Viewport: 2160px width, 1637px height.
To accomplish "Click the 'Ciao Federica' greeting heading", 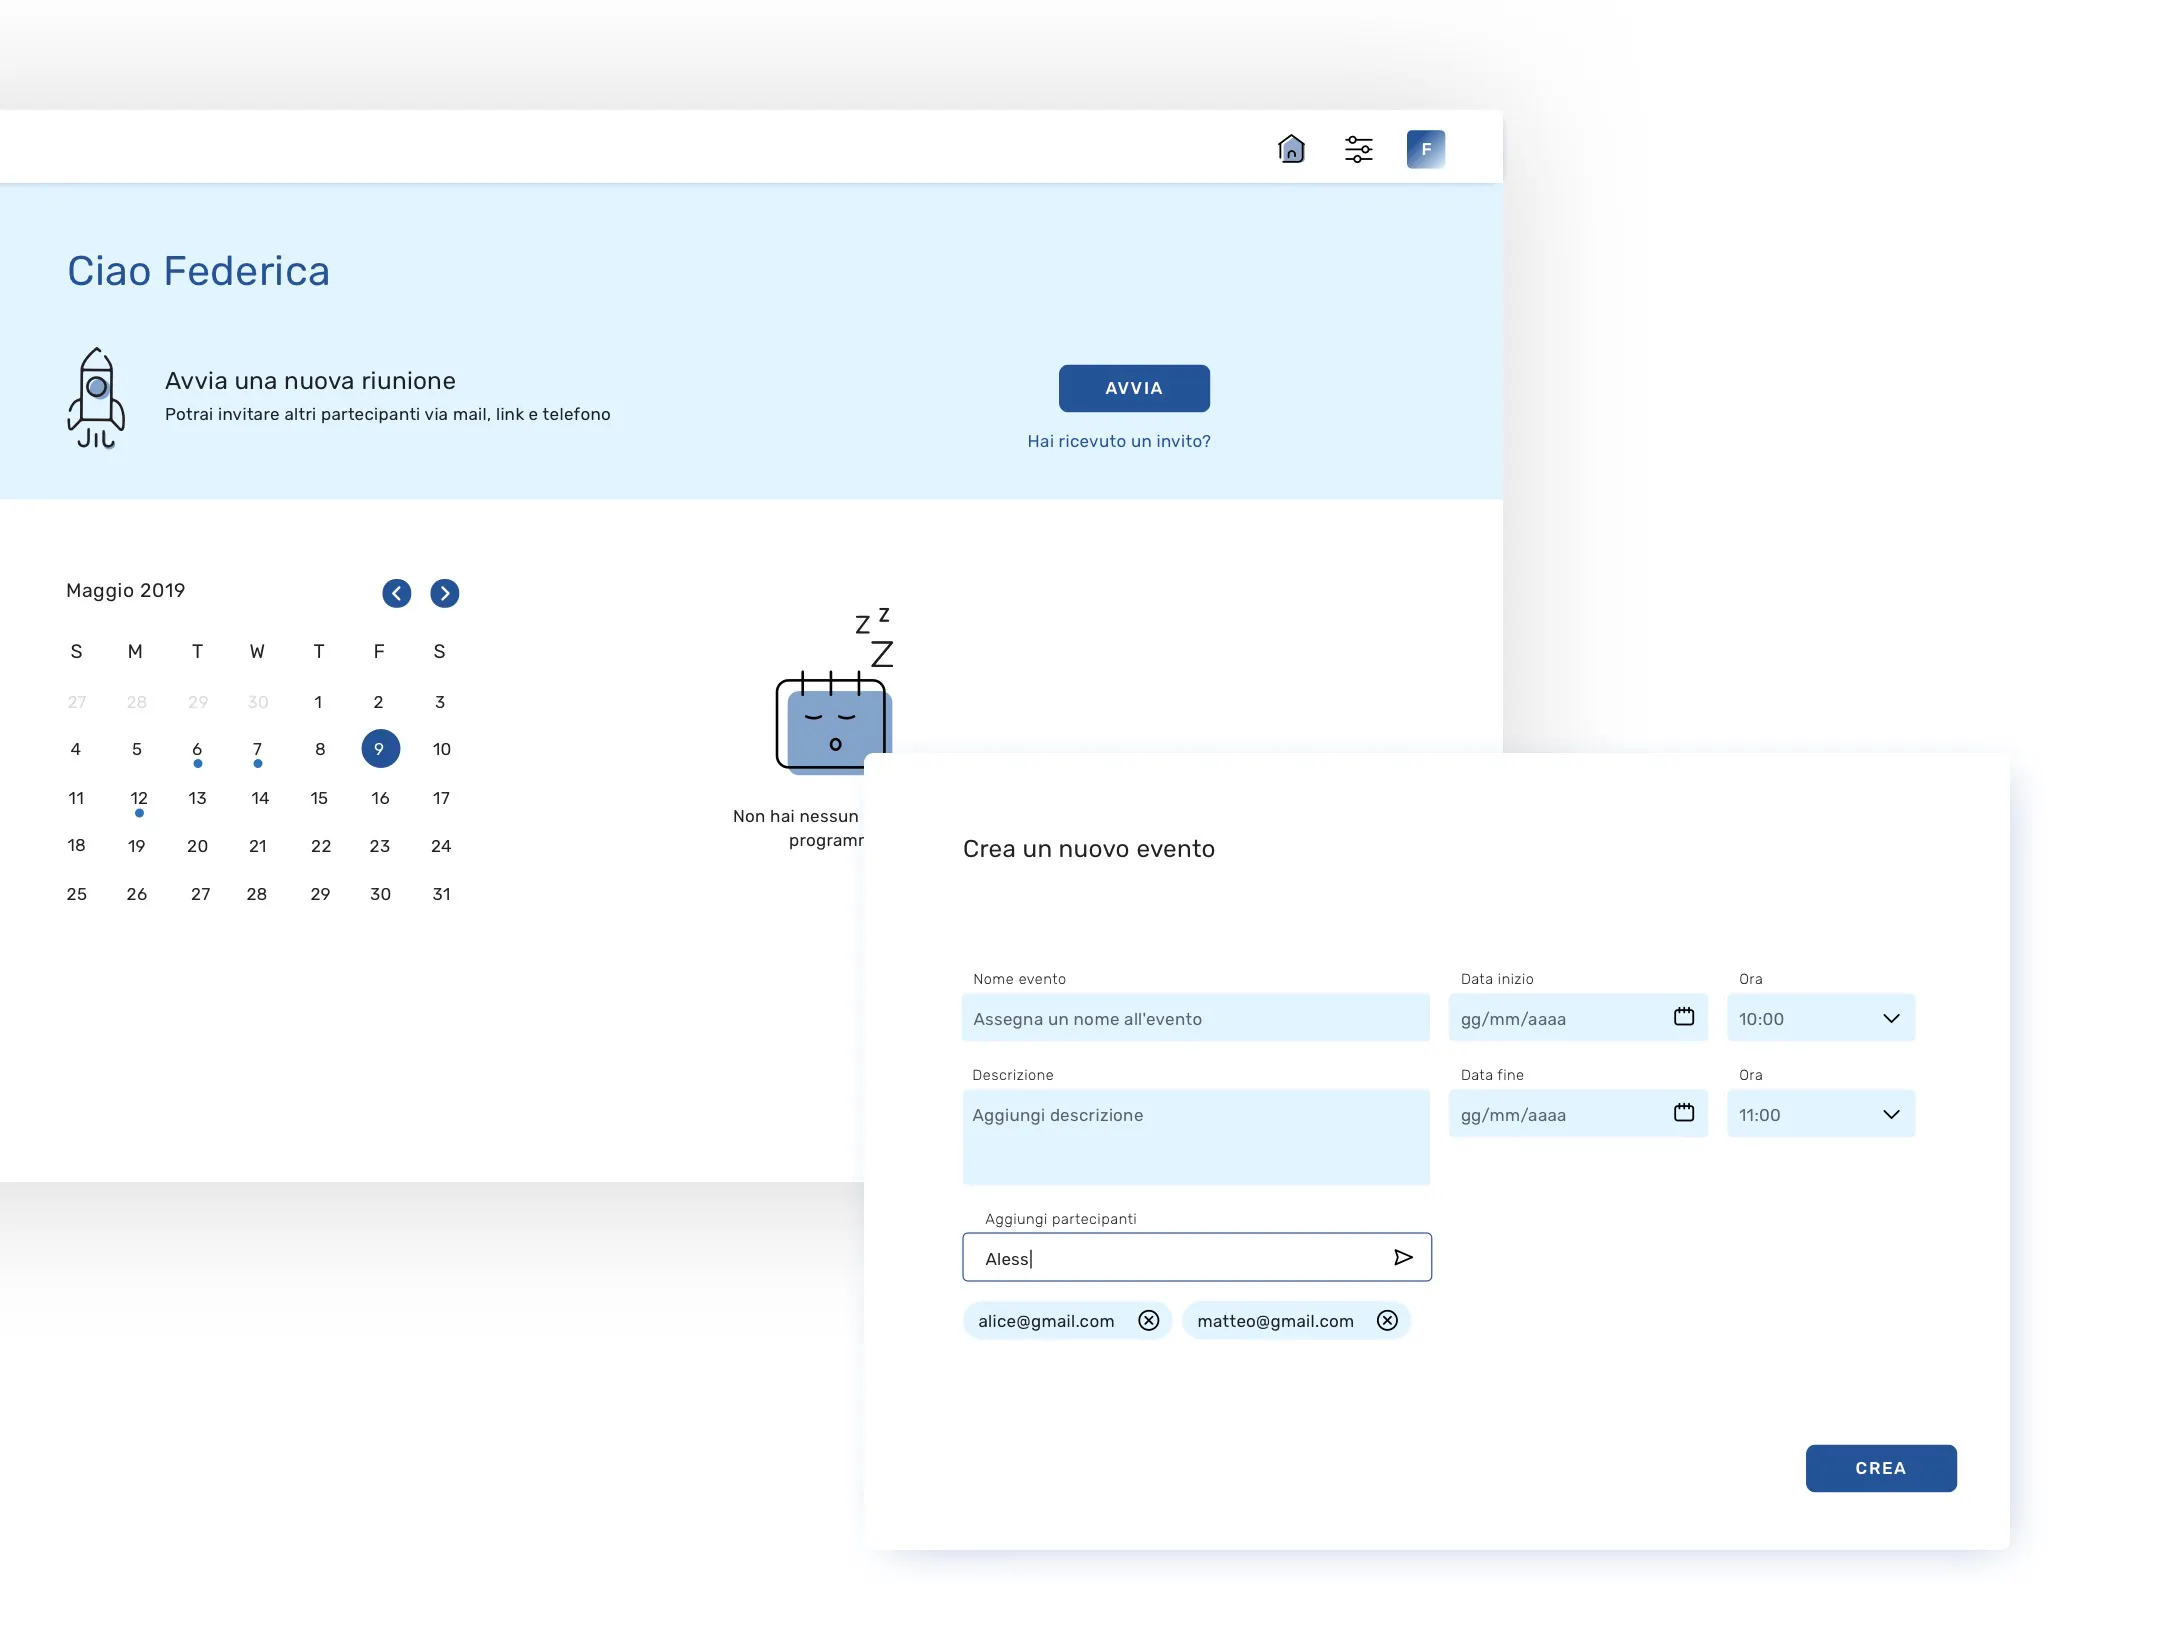I will 198,271.
